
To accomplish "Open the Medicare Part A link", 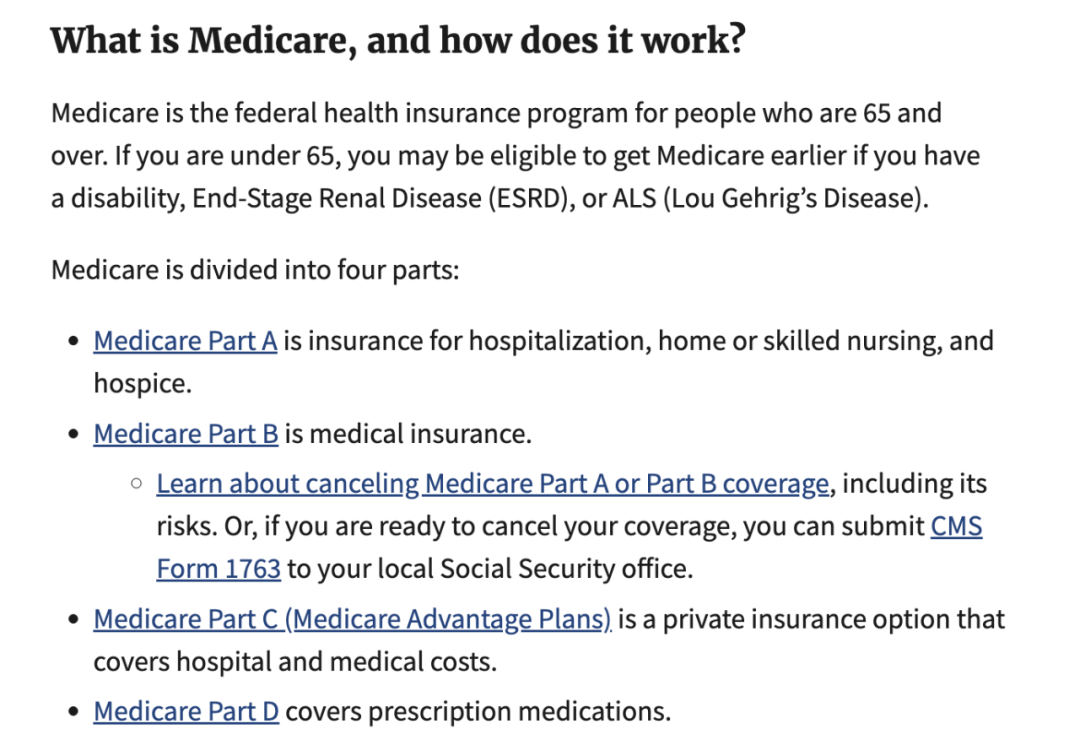I will click(x=185, y=341).
